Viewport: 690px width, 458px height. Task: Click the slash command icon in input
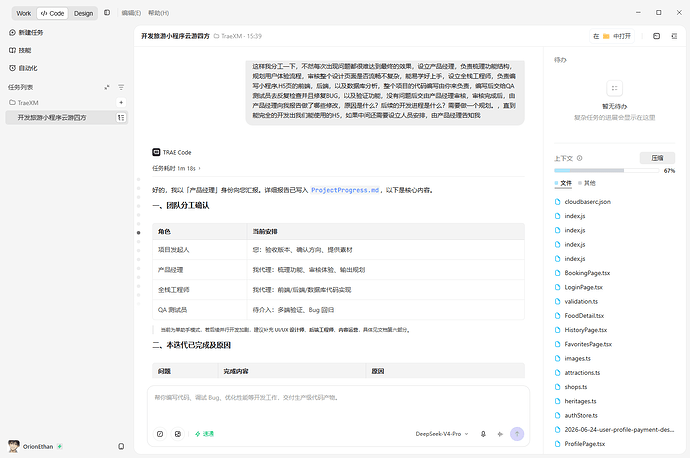click(x=160, y=434)
